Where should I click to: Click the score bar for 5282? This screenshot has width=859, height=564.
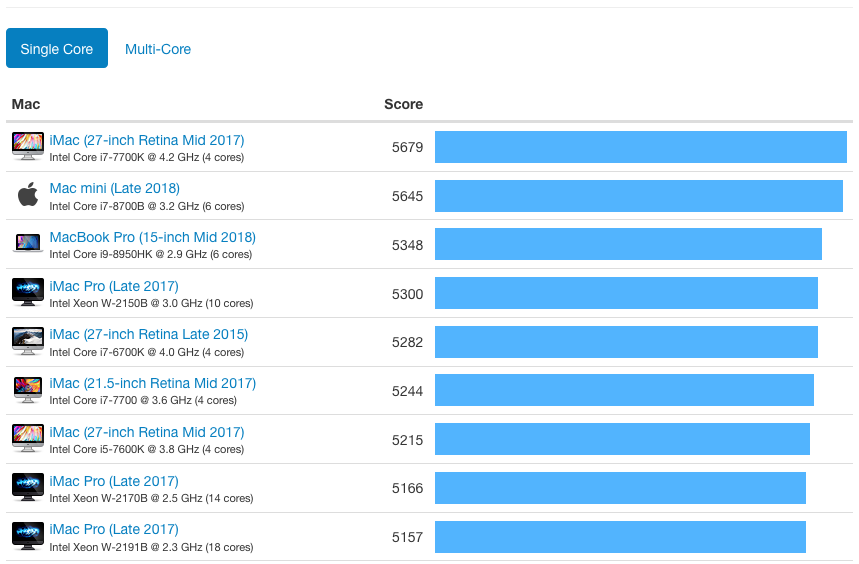tap(626, 342)
